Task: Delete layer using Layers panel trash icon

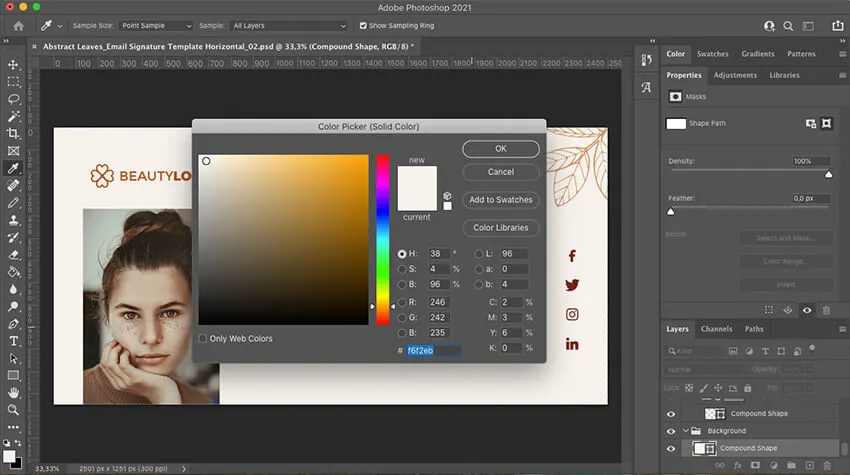Action: click(827, 465)
